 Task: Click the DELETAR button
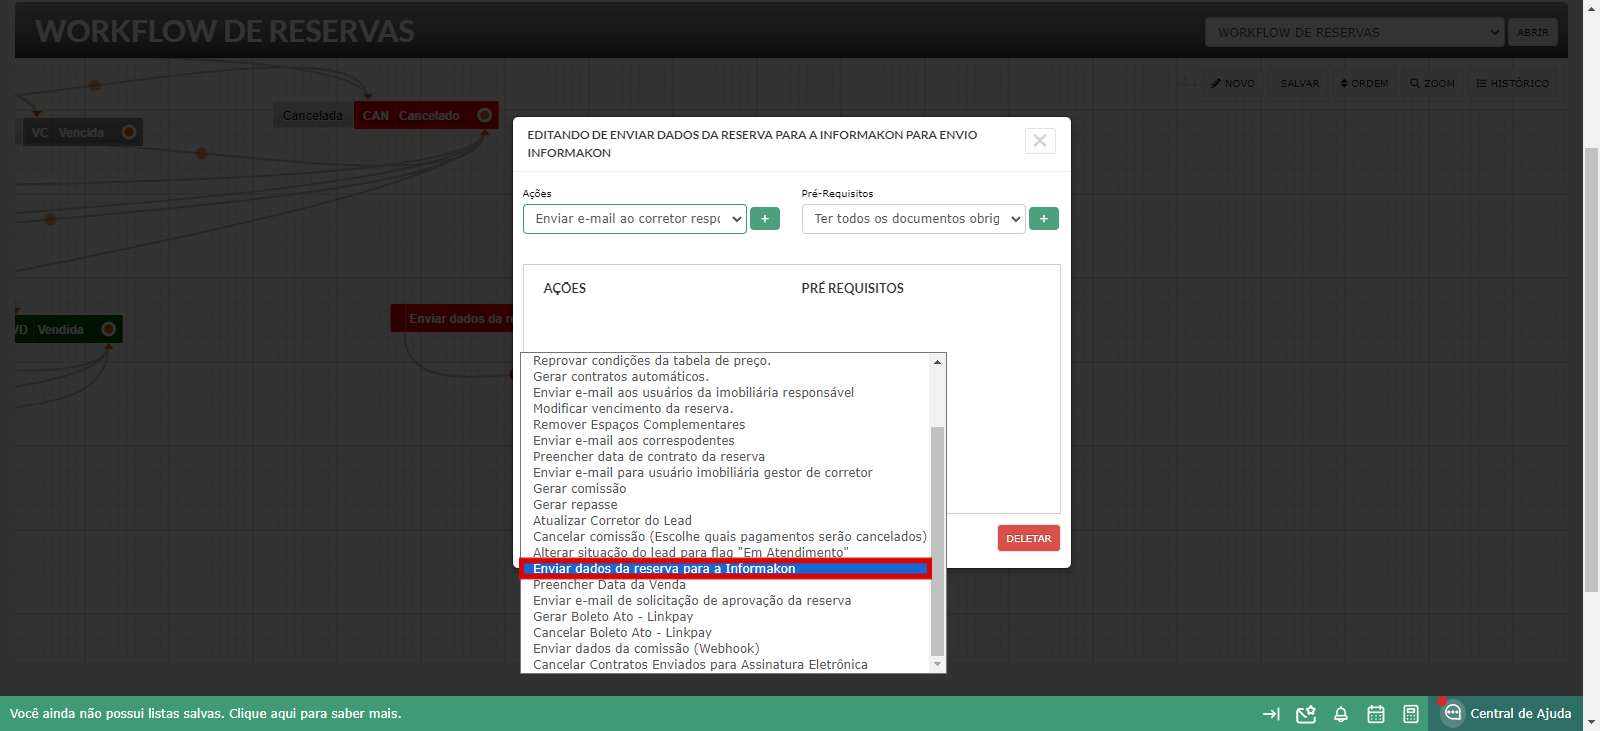(x=1028, y=538)
